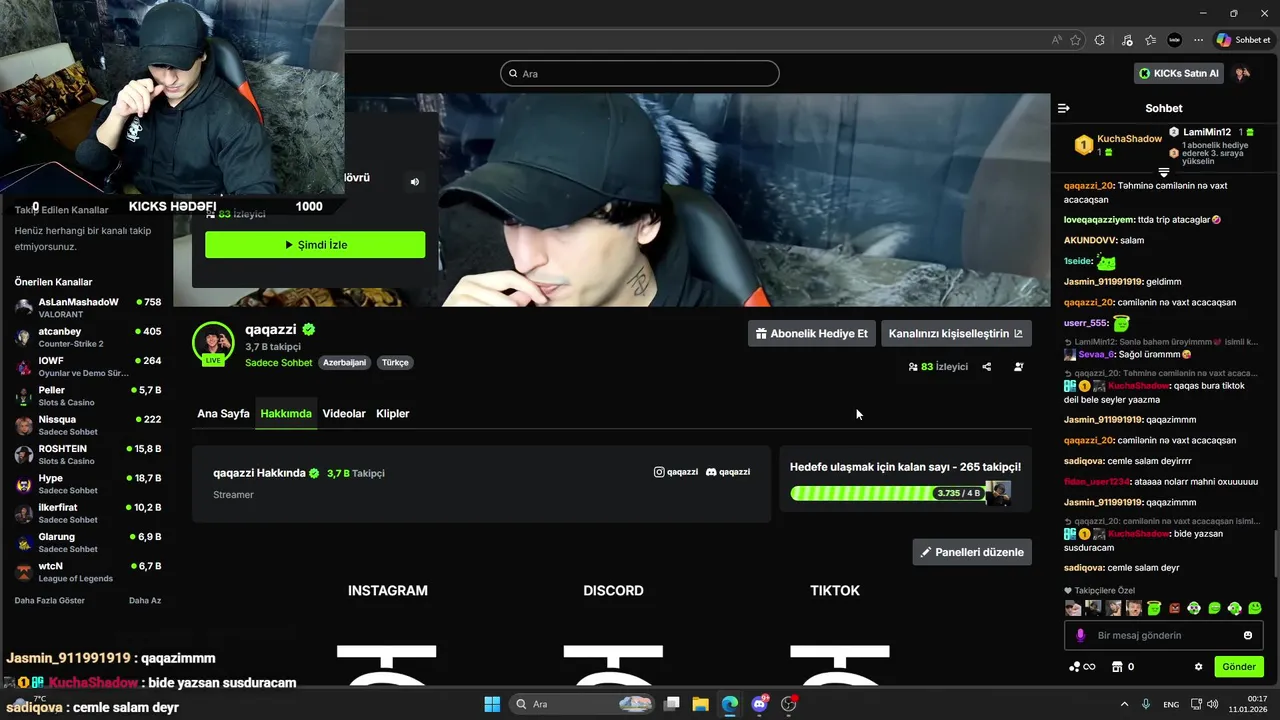Open Edge browser on taskbar

click(x=730, y=704)
